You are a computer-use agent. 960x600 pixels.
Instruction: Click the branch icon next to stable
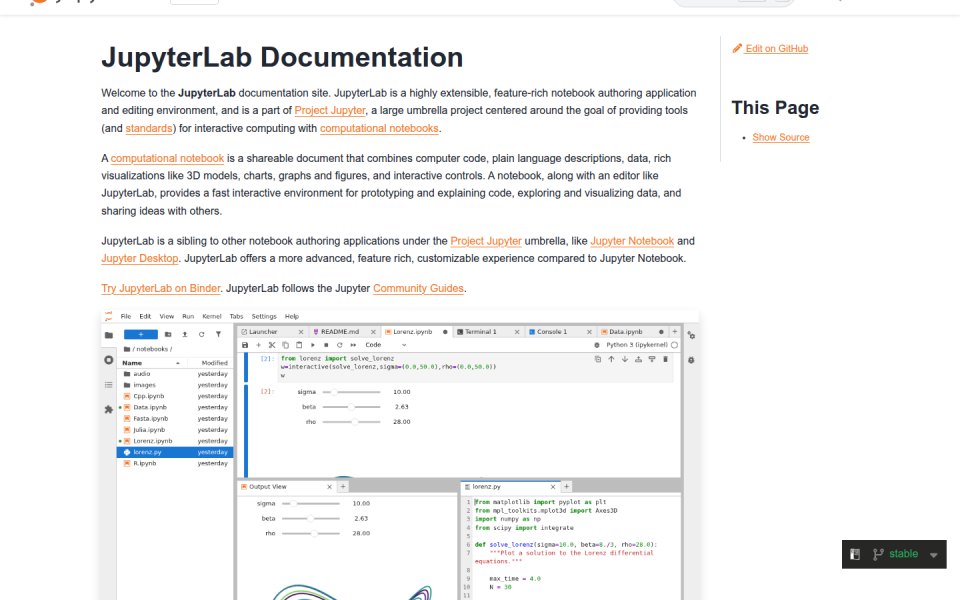[878, 554]
